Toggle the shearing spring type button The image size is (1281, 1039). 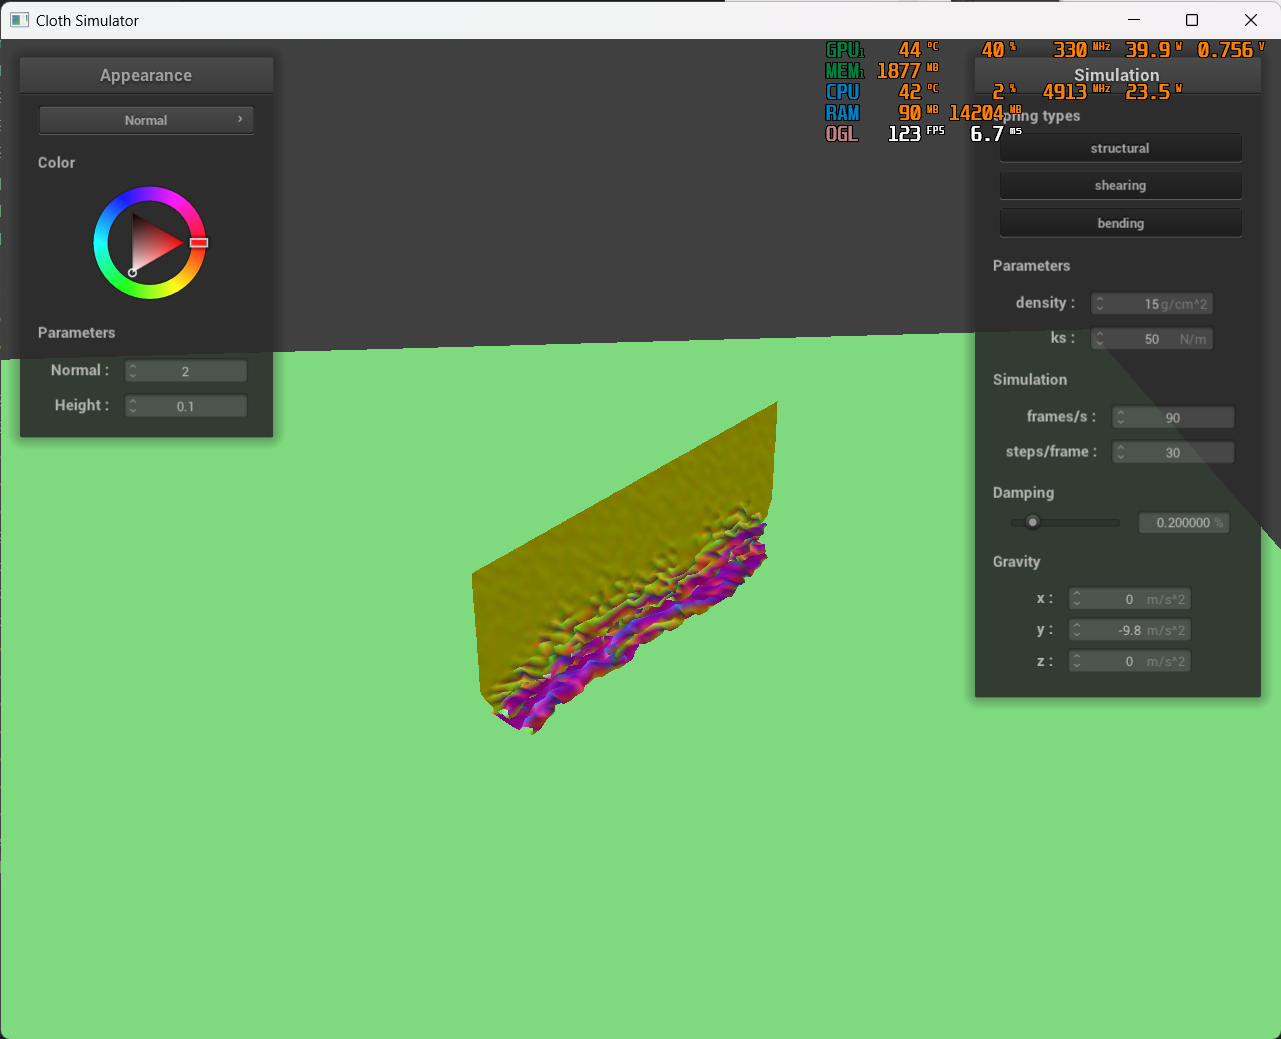1120,185
